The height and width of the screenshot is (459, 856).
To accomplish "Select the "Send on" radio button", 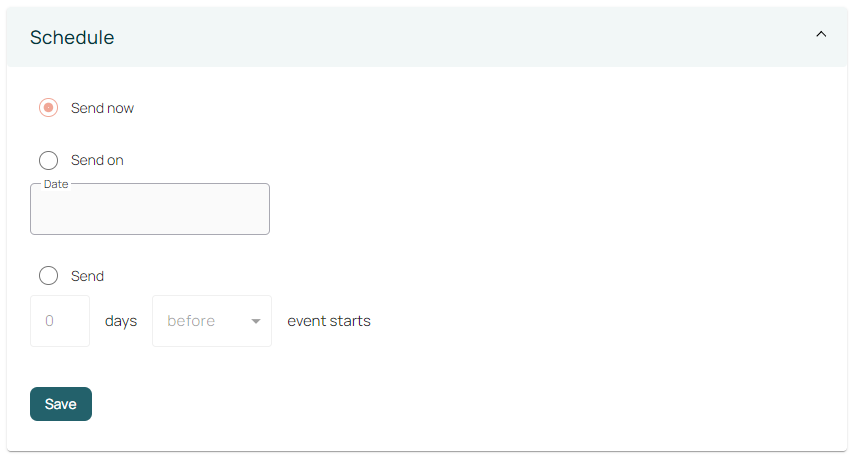I will (48, 160).
